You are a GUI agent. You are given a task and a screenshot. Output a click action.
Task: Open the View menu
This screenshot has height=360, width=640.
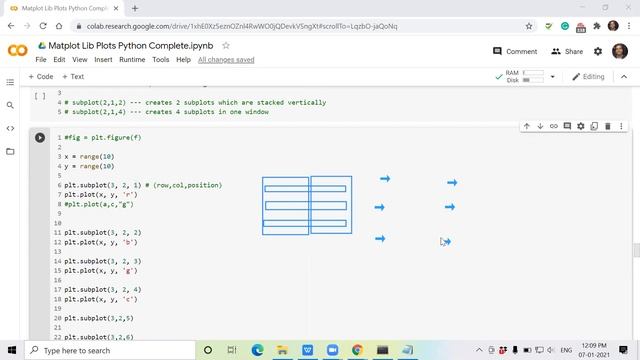click(80, 60)
